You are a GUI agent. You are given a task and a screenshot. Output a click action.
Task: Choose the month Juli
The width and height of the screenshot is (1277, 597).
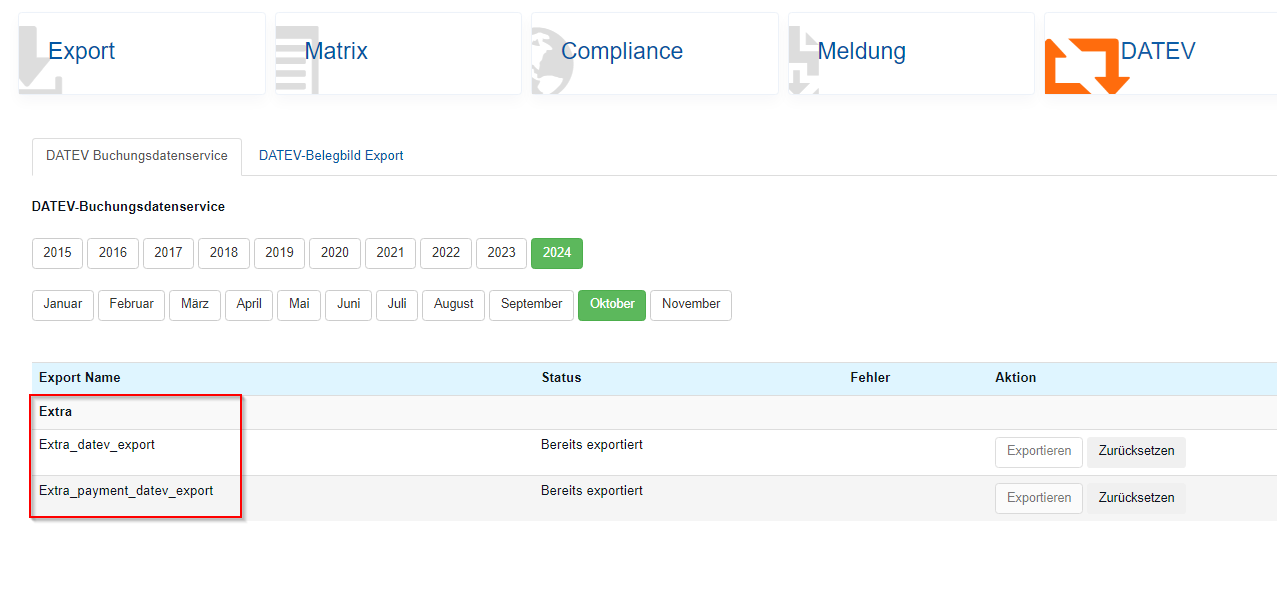pyautogui.click(x=397, y=305)
